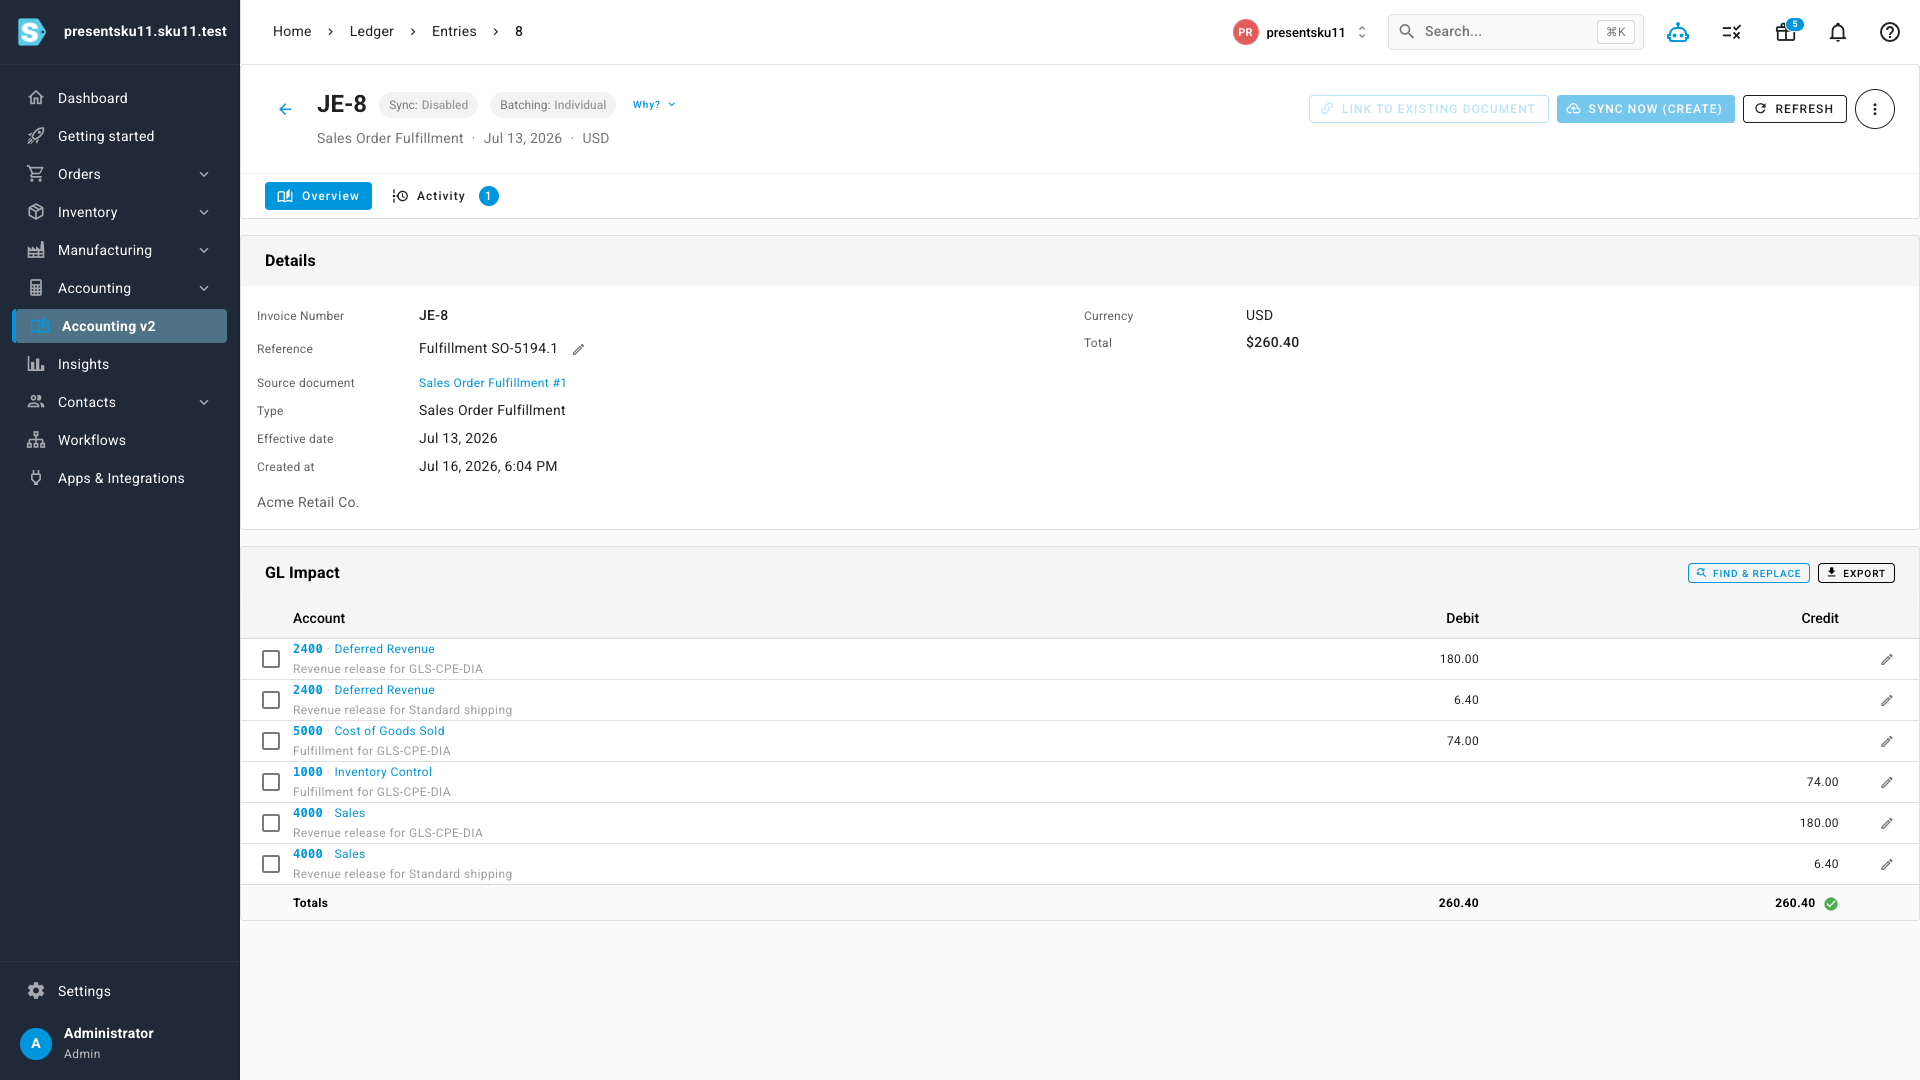
Task: Select checkbox for Cost of Goods Sold row
Action: pyautogui.click(x=271, y=741)
